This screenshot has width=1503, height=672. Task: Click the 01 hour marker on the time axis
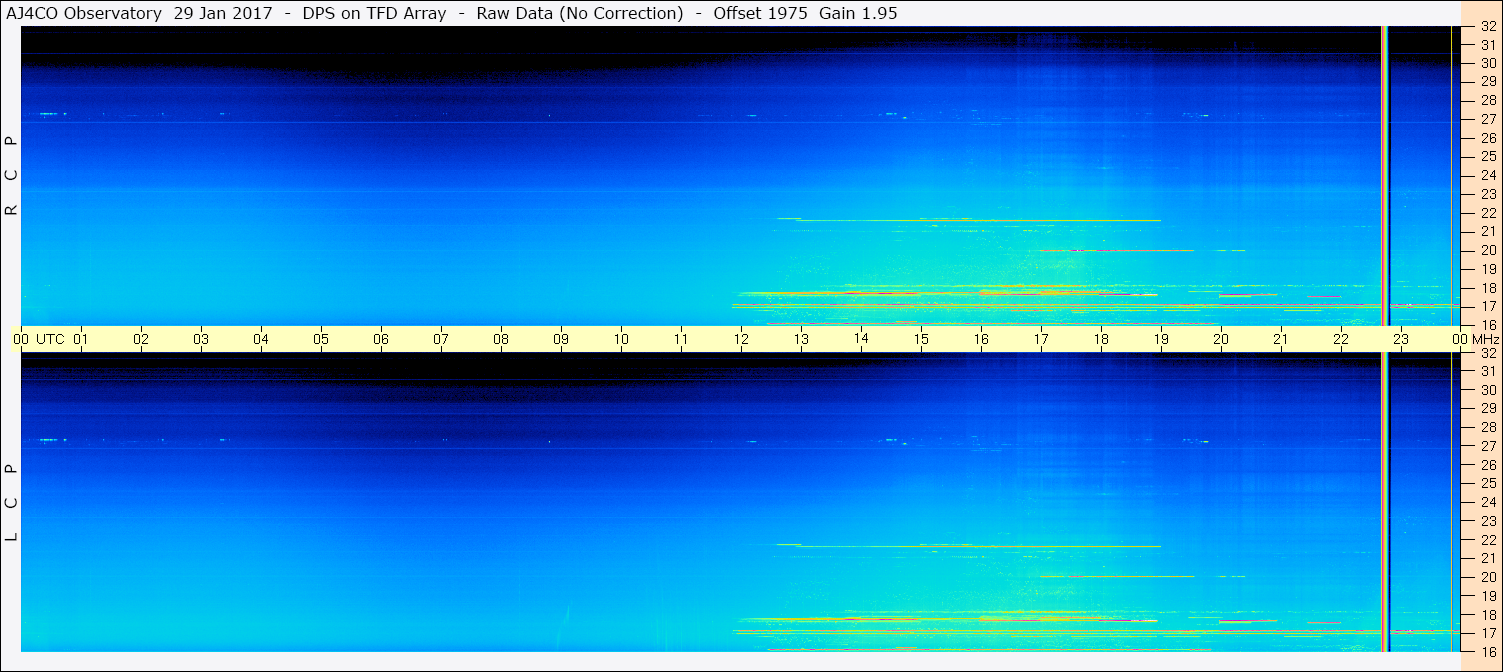tap(81, 339)
